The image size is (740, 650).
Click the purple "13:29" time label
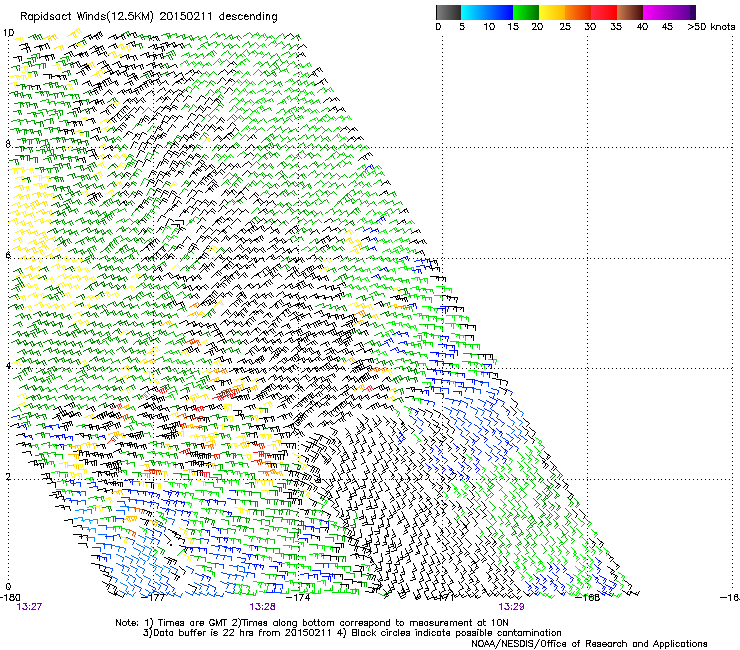point(512,607)
